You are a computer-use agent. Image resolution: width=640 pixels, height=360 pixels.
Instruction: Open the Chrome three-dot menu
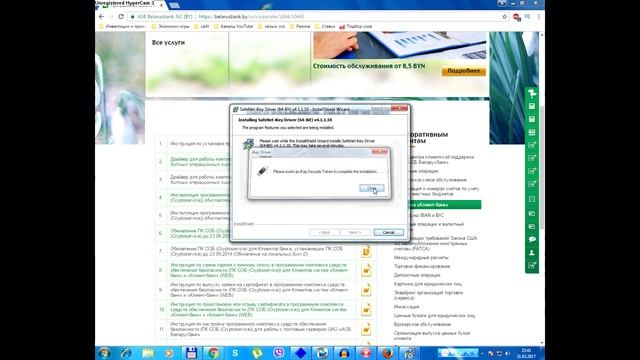coord(539,17)
